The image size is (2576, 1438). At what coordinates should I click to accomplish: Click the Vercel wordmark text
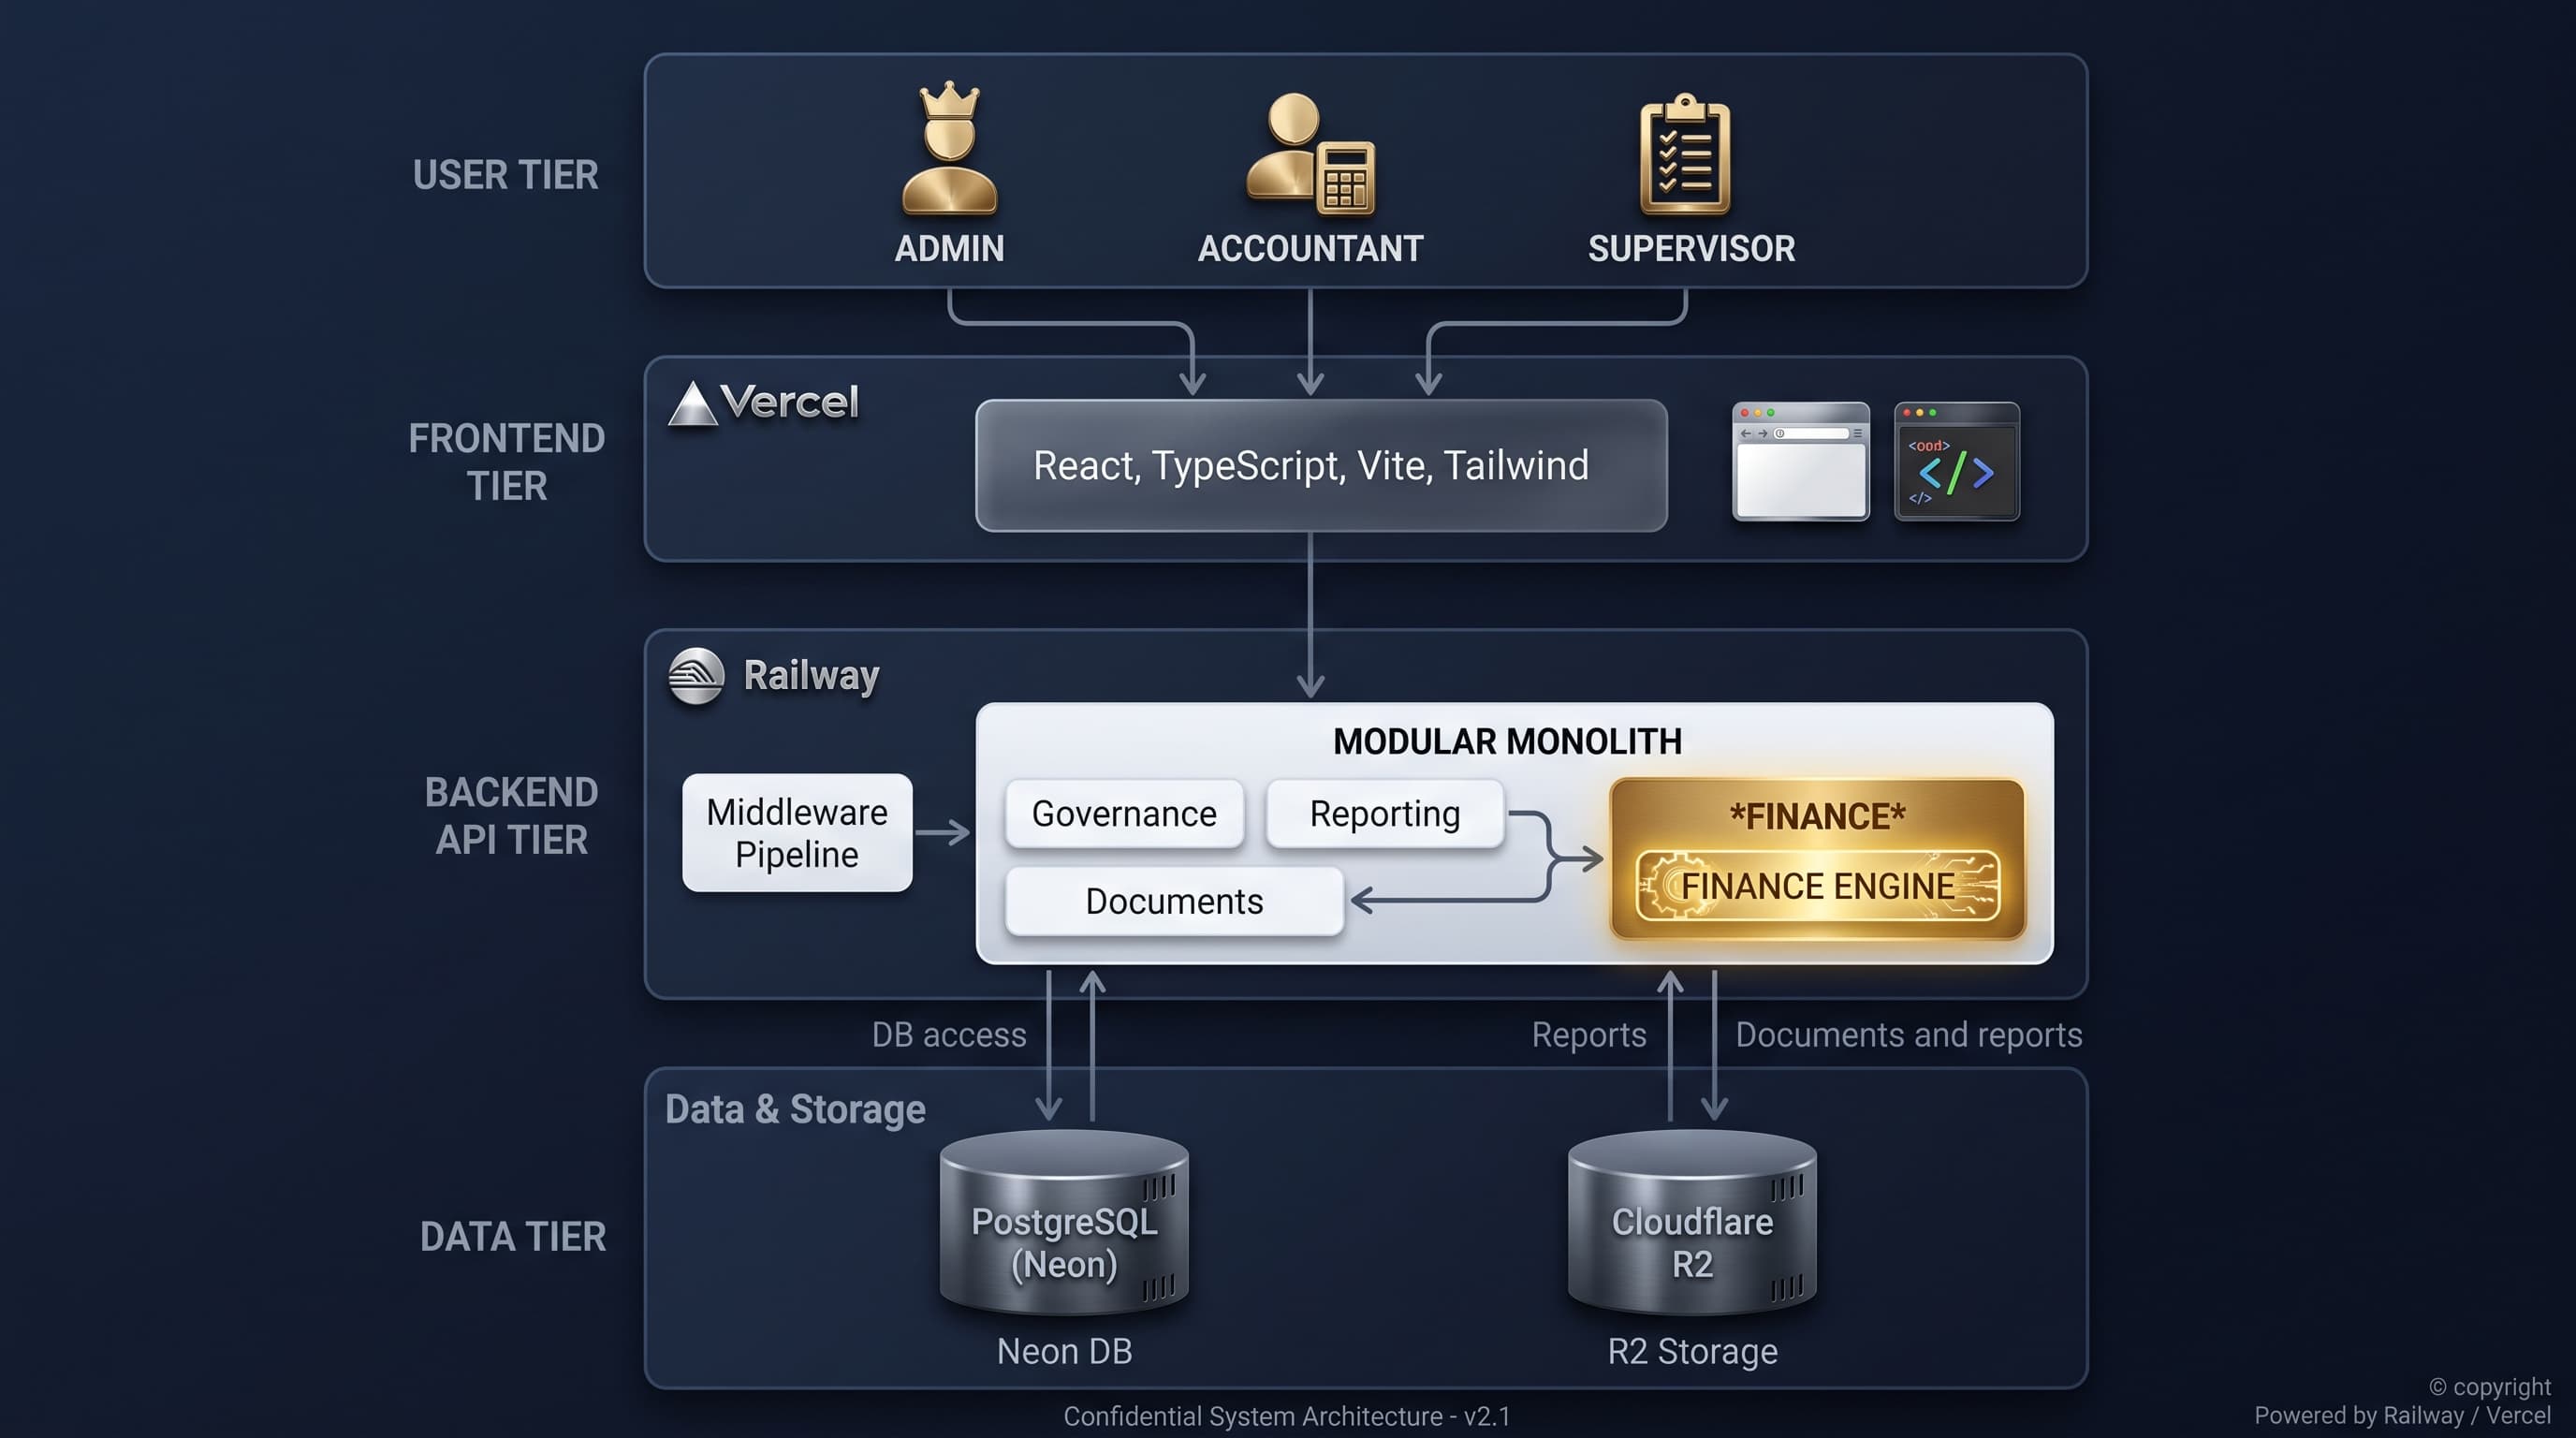(x=789, y=403)
